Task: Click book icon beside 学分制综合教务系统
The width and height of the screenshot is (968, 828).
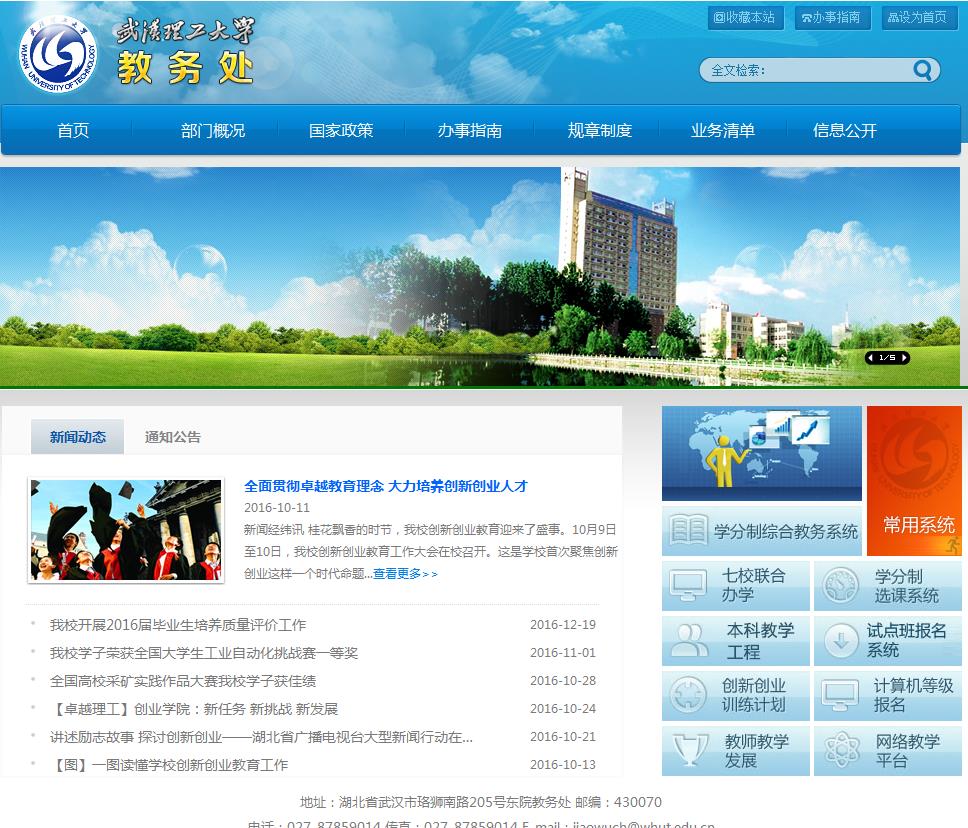Action: 688,530
